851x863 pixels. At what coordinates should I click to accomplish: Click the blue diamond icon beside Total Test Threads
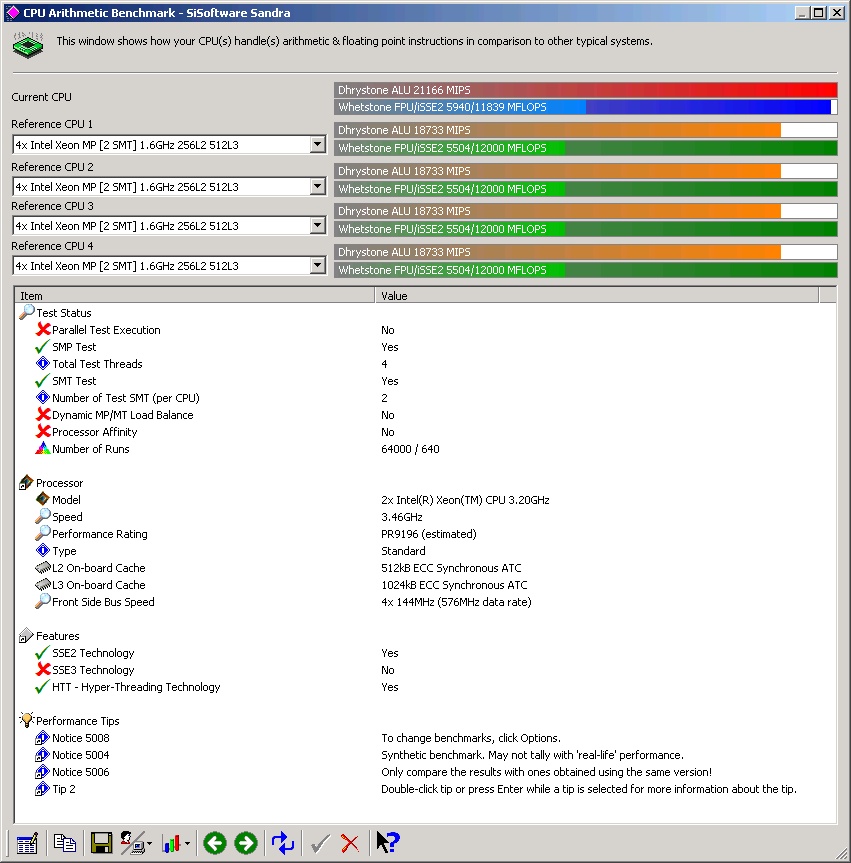click(42, 363)
